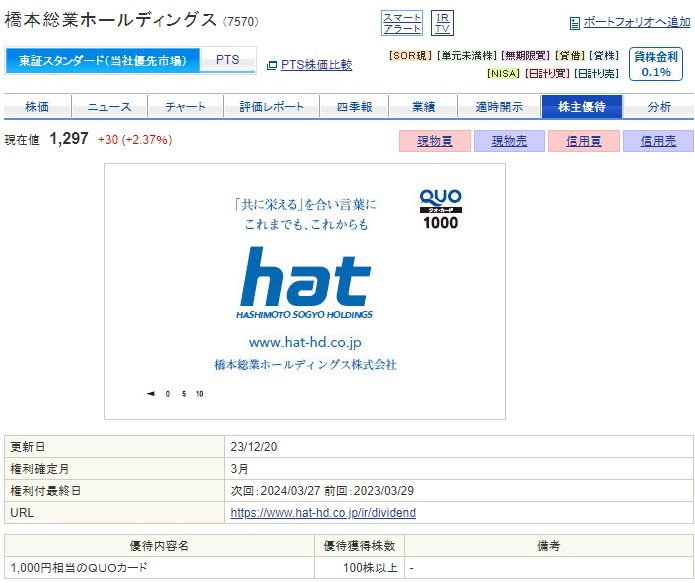Add stock via ポートフォリオへ追加 link
The width and height of the screenshot is (695, 583).
[x=636, y=22]
